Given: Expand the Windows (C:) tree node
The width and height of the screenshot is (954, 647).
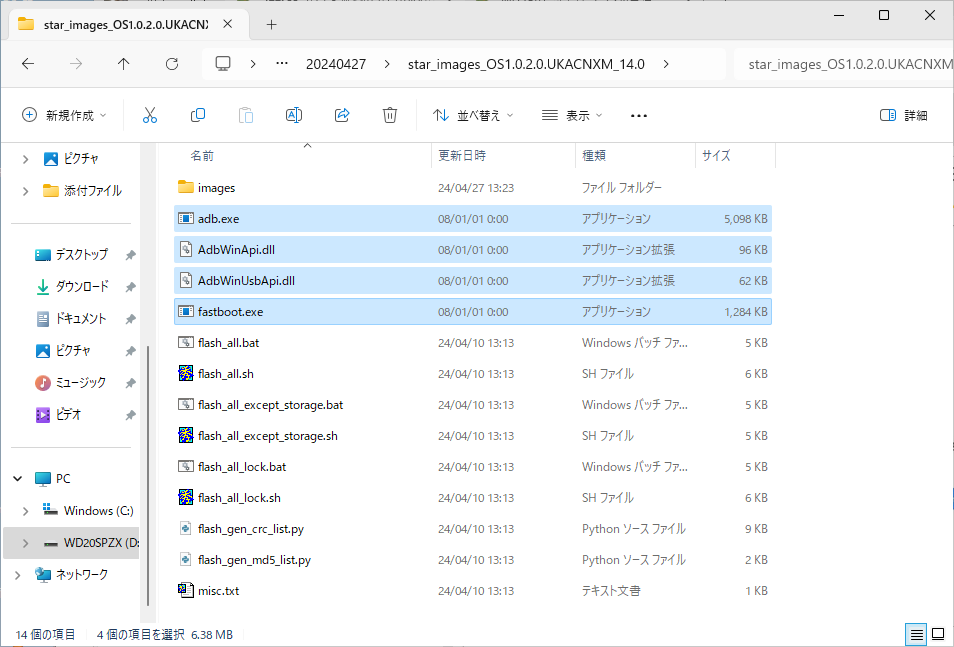Looking at the screenshot, I should click(x=26, y=511).
